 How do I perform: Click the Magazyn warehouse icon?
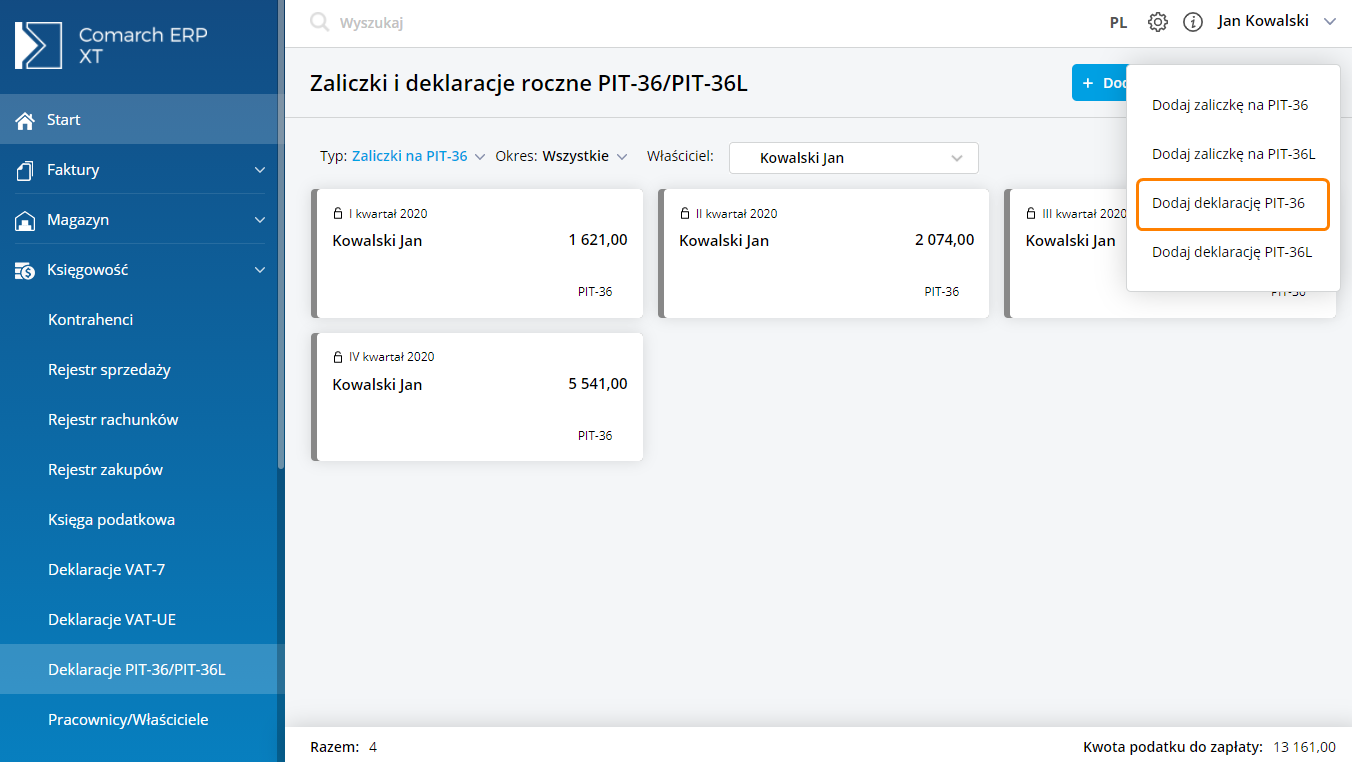pyautogui.click(x=25, y=220)
